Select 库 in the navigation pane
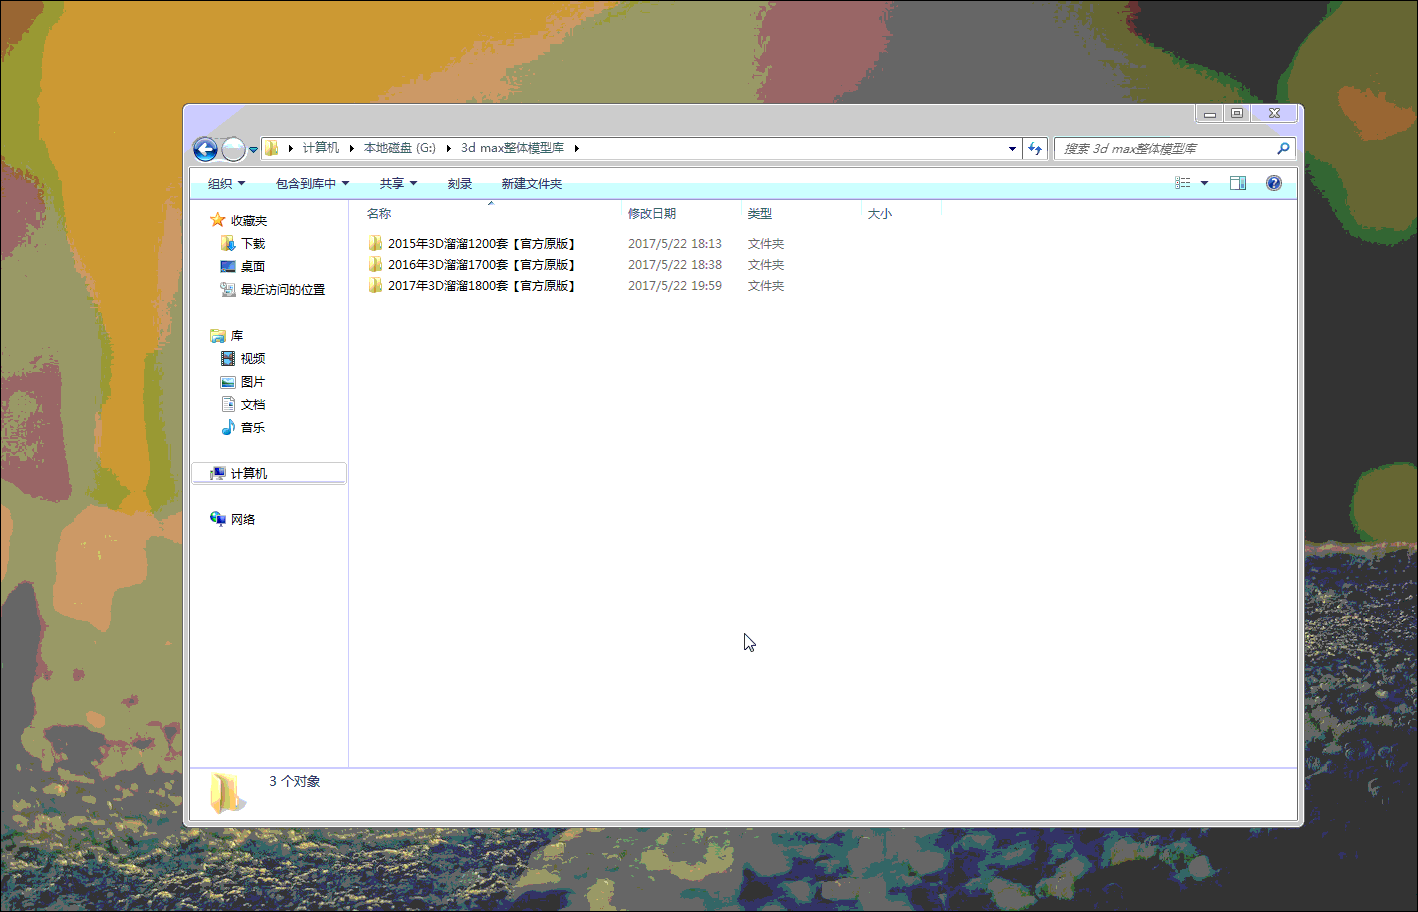The height and width of the screenshot is (912, 1418). (237, 336)
